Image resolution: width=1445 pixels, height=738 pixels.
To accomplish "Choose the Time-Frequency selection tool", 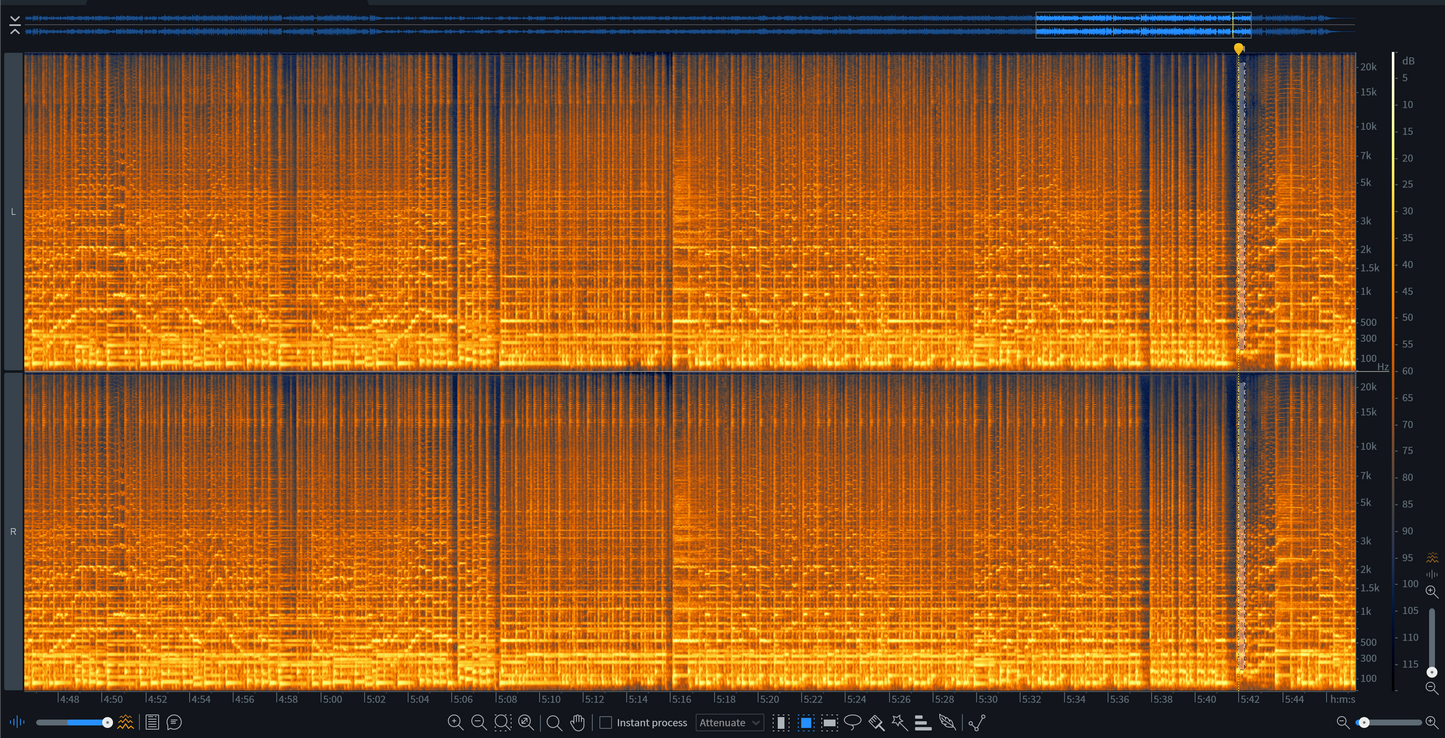I will click(x=805, y=722).
